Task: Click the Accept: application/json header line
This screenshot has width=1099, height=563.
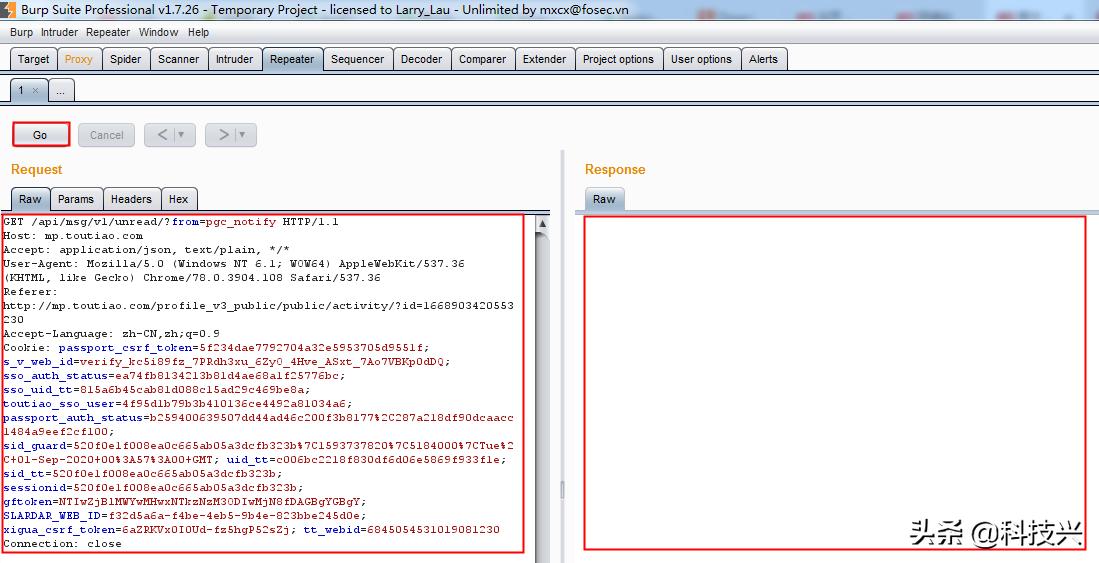Action: 146,250
